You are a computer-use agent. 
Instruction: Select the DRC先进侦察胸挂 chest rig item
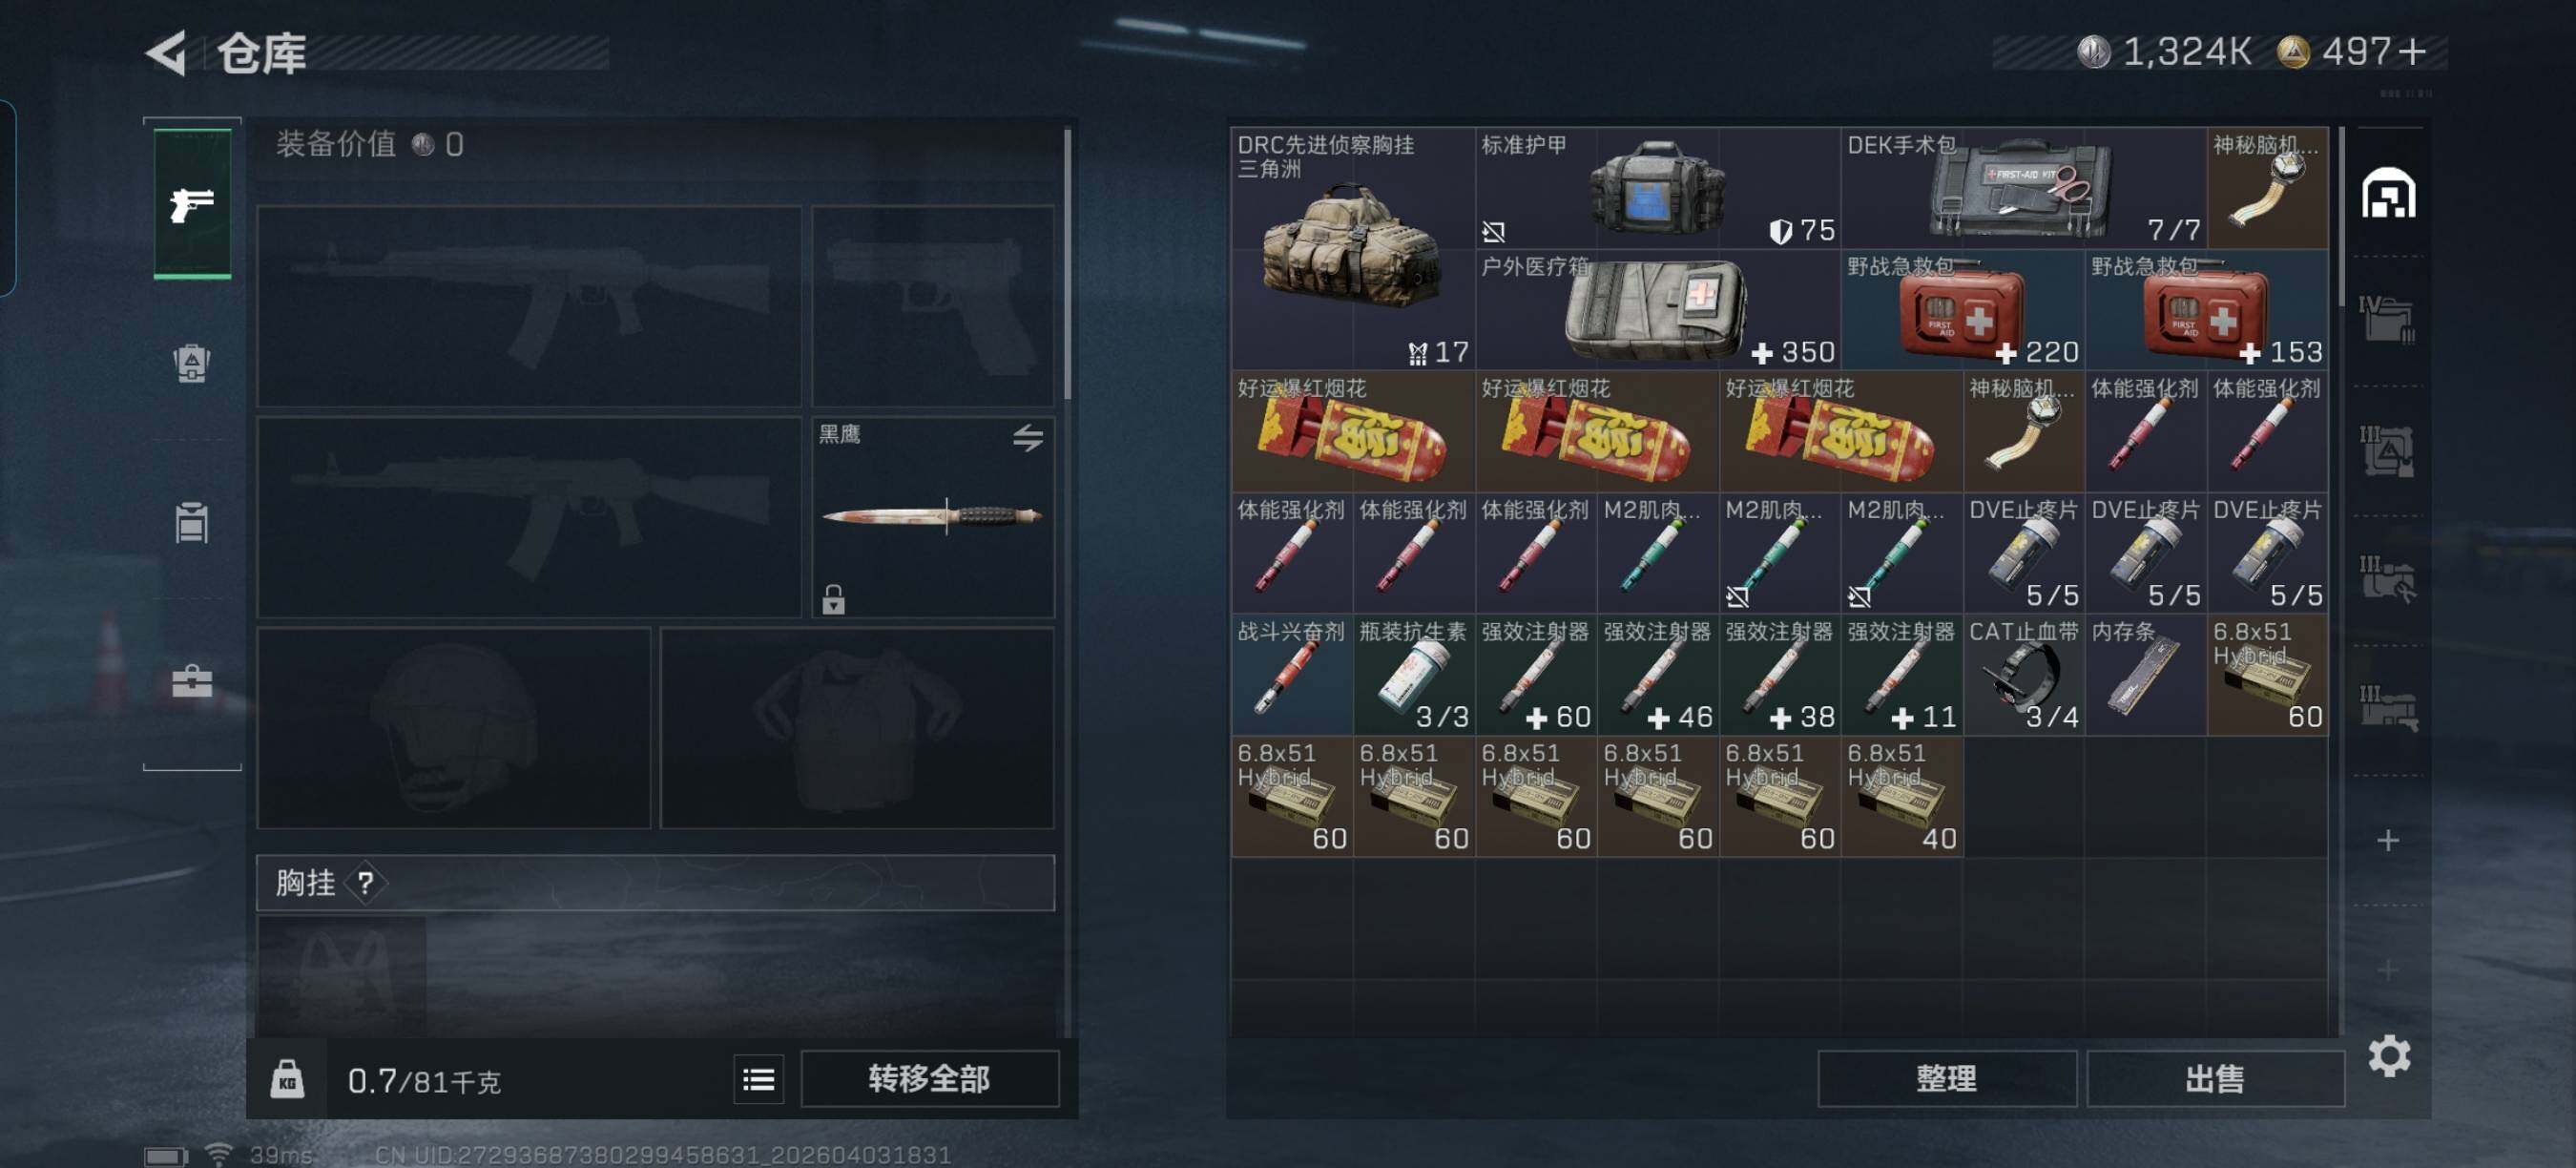[x=1352, y=248]
